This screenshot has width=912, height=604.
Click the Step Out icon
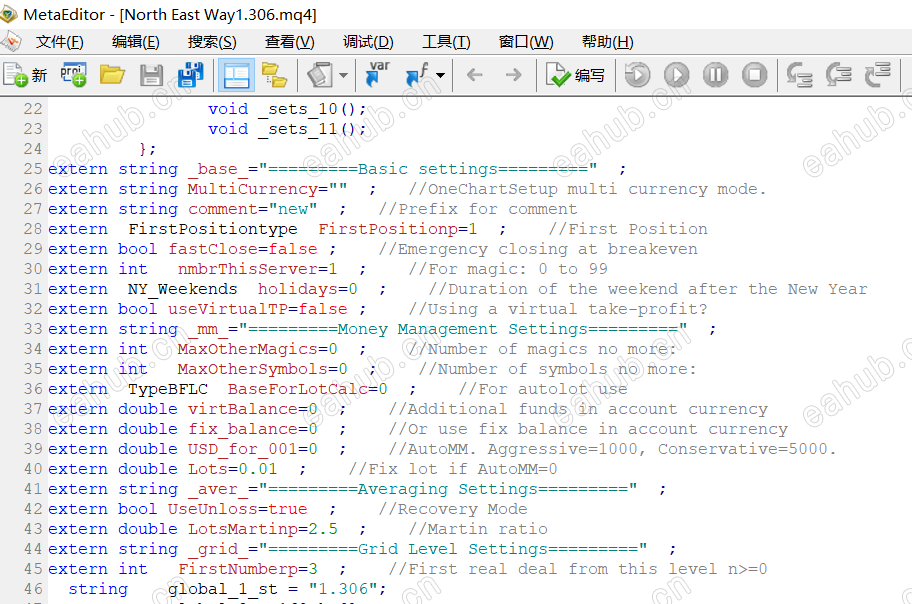pos(878,74)
